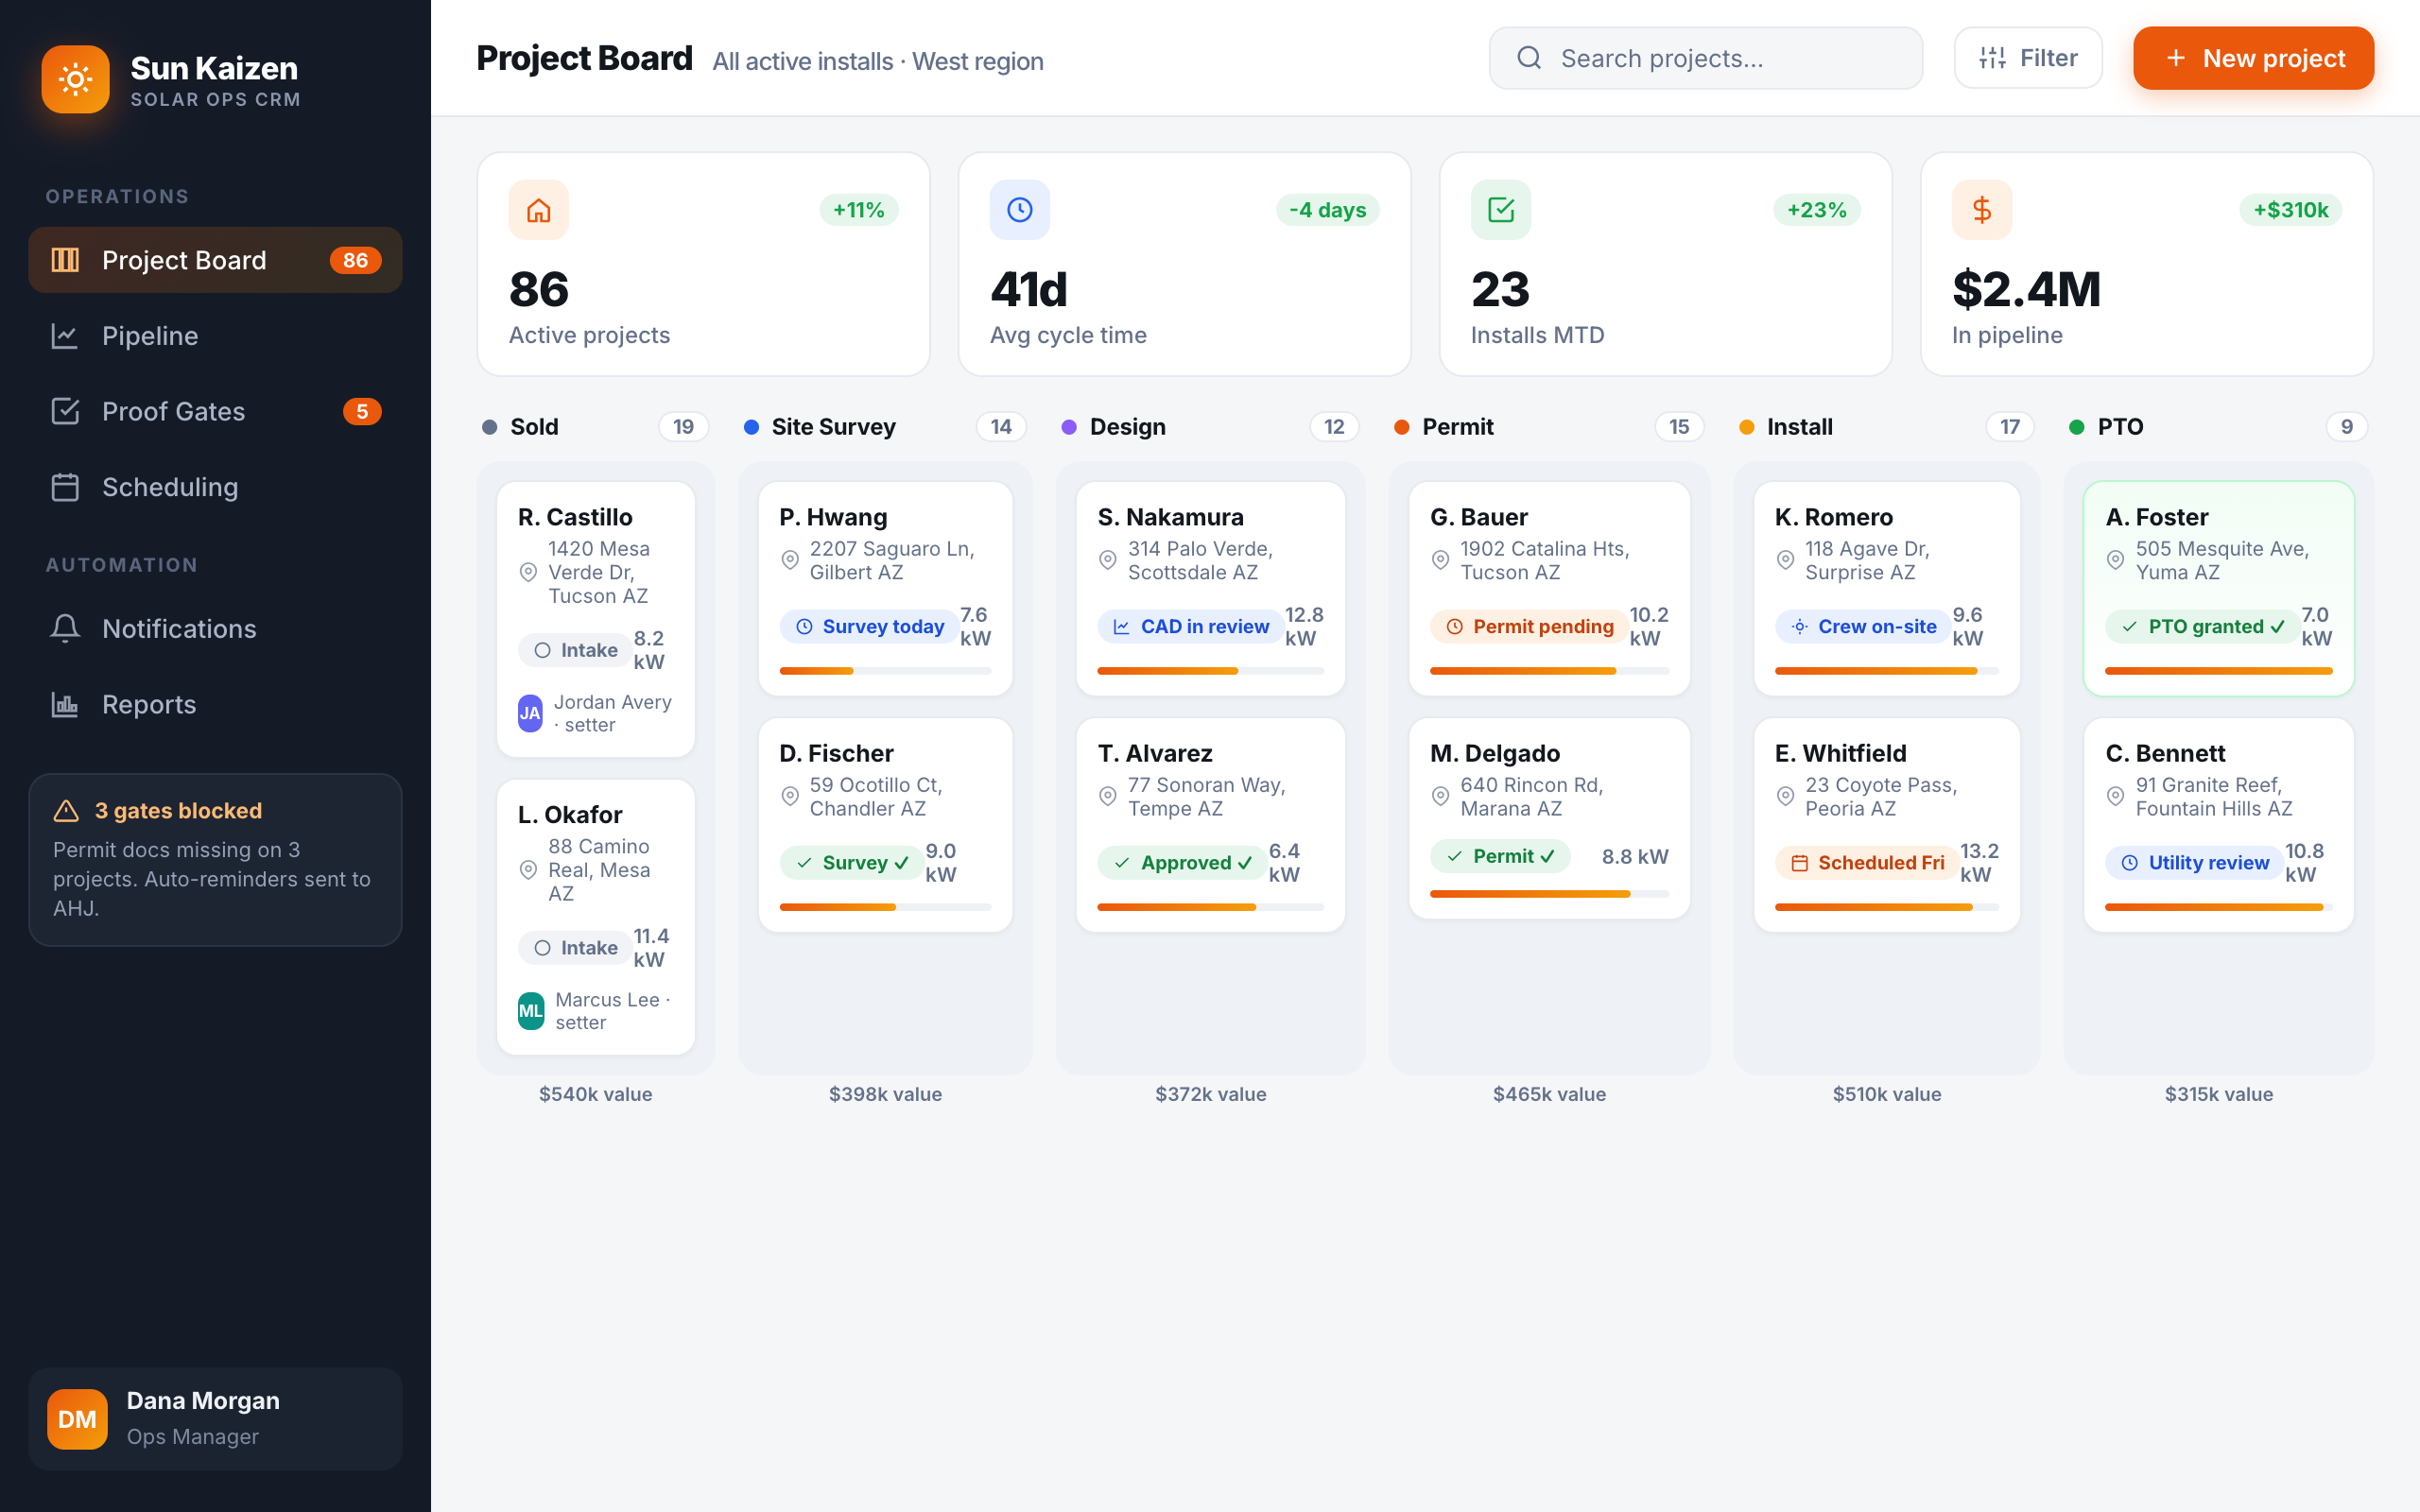Screen dimensions: 2420x1512
Task: Click the +$310k badge
Action: 2291,210
